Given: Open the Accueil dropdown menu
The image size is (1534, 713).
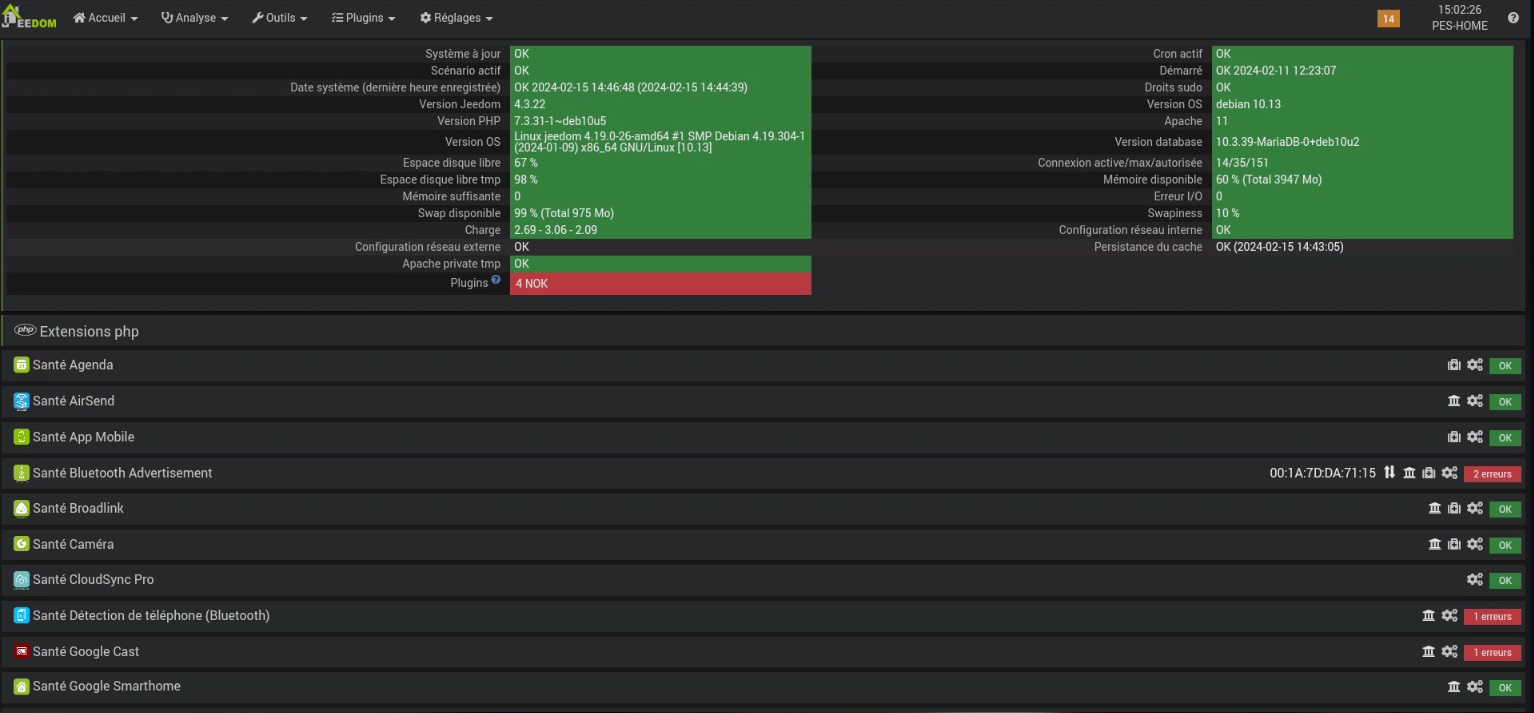Looking at the screenshot, I should tap(105, 18).
